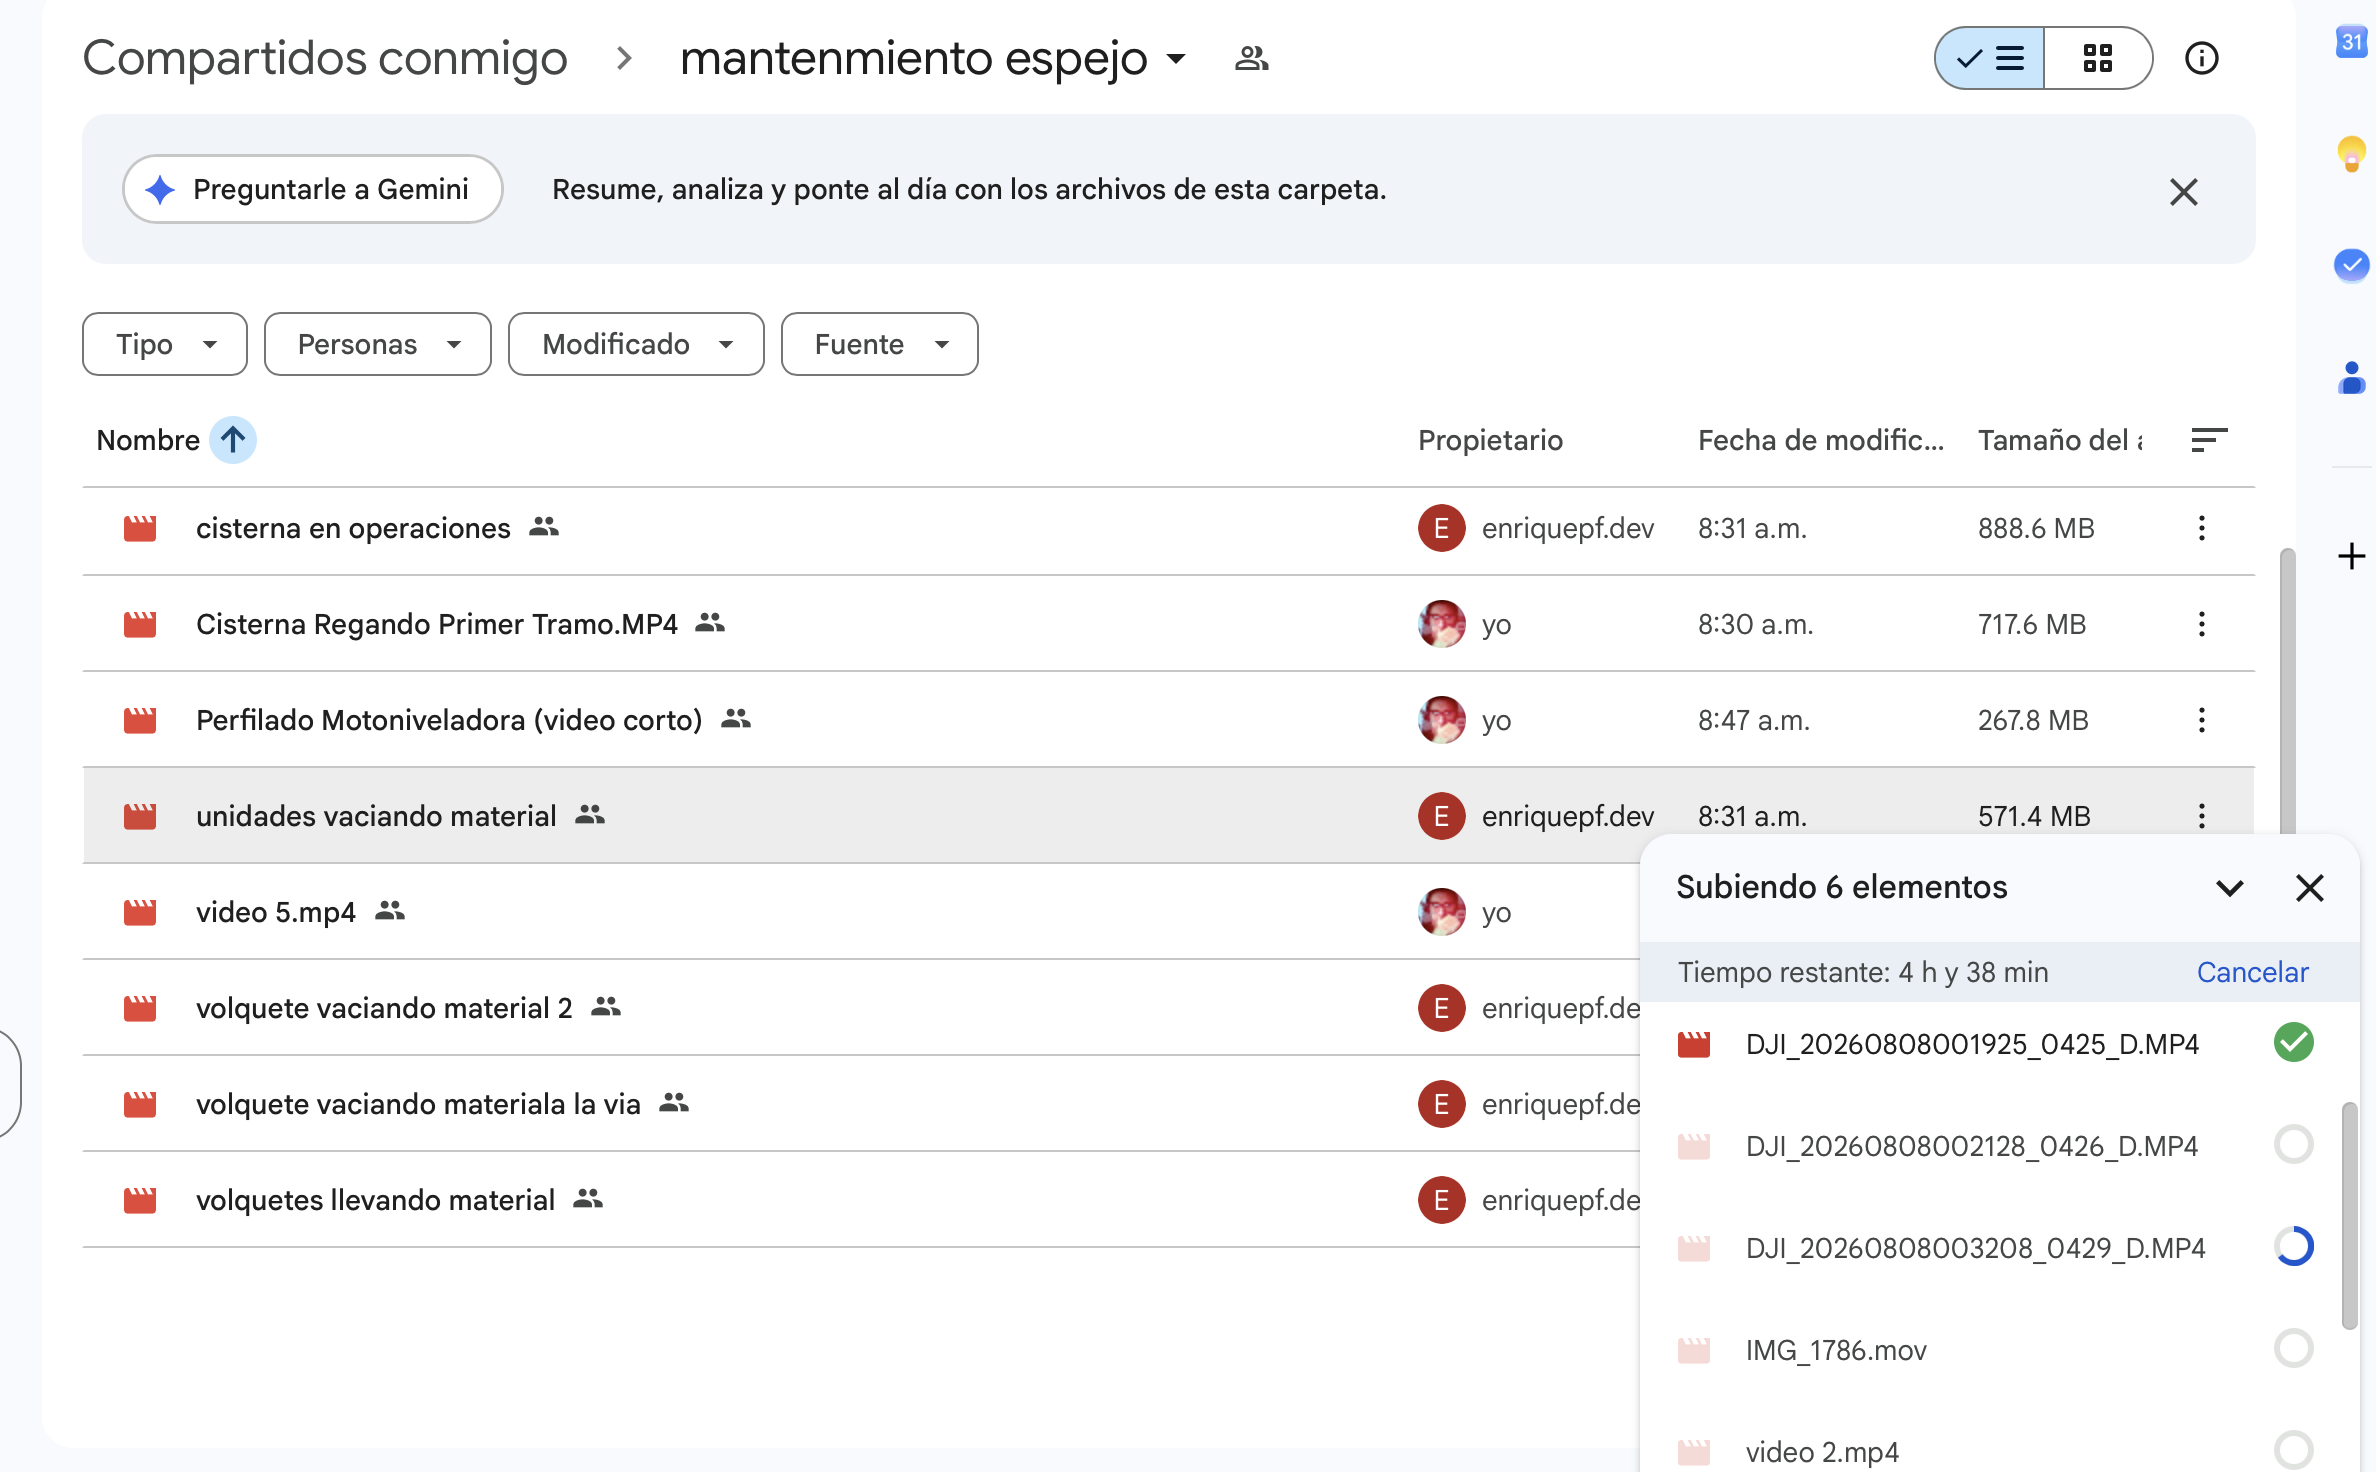Click the Tiempo restante status text
This screenshot has height=1472, width=2376.
[x=1863, y=972]
